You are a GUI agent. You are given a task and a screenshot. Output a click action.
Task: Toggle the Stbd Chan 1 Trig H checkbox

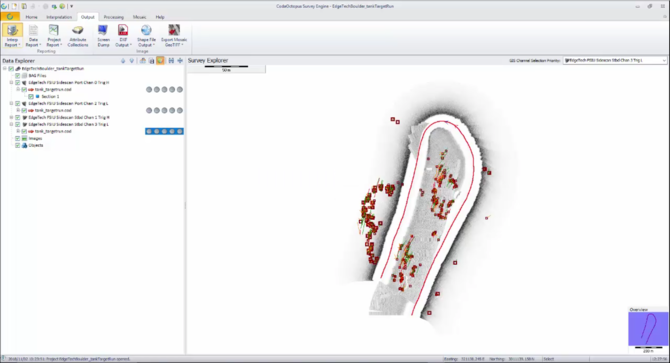[x=18, y=117]
